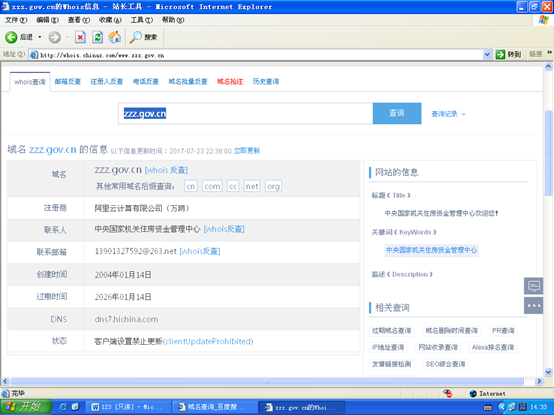Switch to the 历史查询 tab

click(266, 82)
